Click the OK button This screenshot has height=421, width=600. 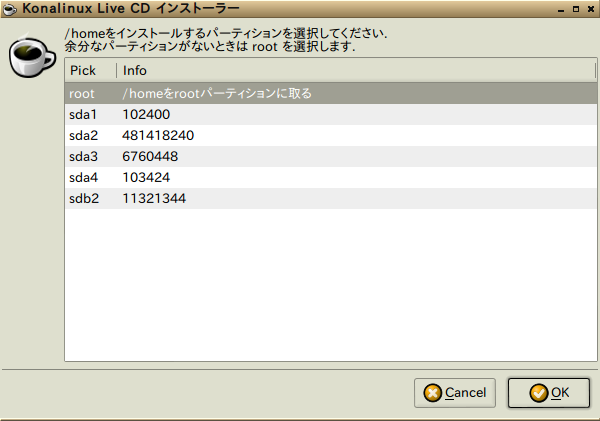click(549, 393)
